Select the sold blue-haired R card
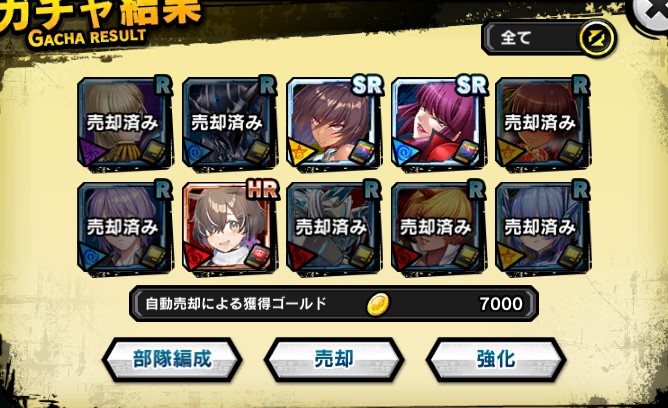The image size is (668, 408). pyautogui.click(x=544, y=229)
